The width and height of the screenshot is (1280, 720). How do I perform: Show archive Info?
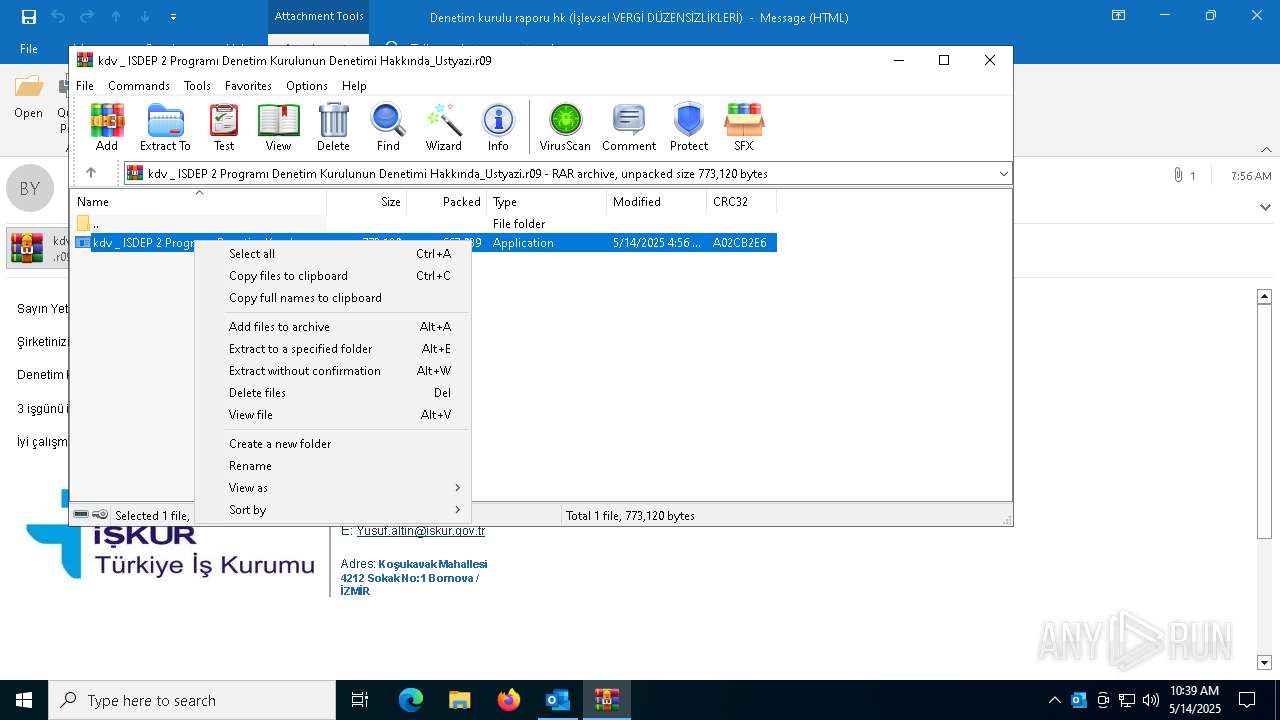[x=498, y=127]
